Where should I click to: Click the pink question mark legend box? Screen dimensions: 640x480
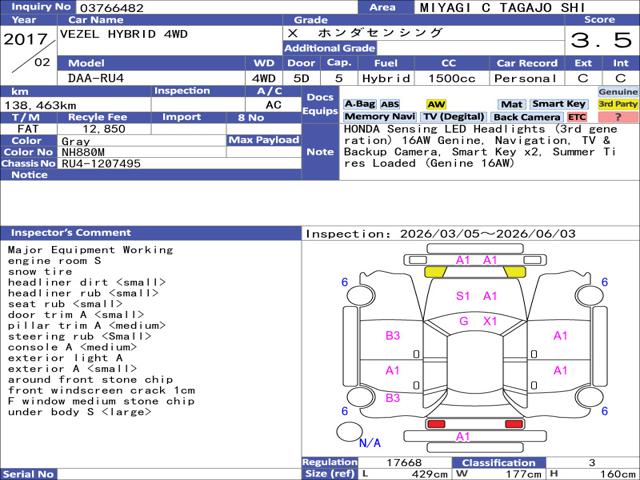point(618,117)
